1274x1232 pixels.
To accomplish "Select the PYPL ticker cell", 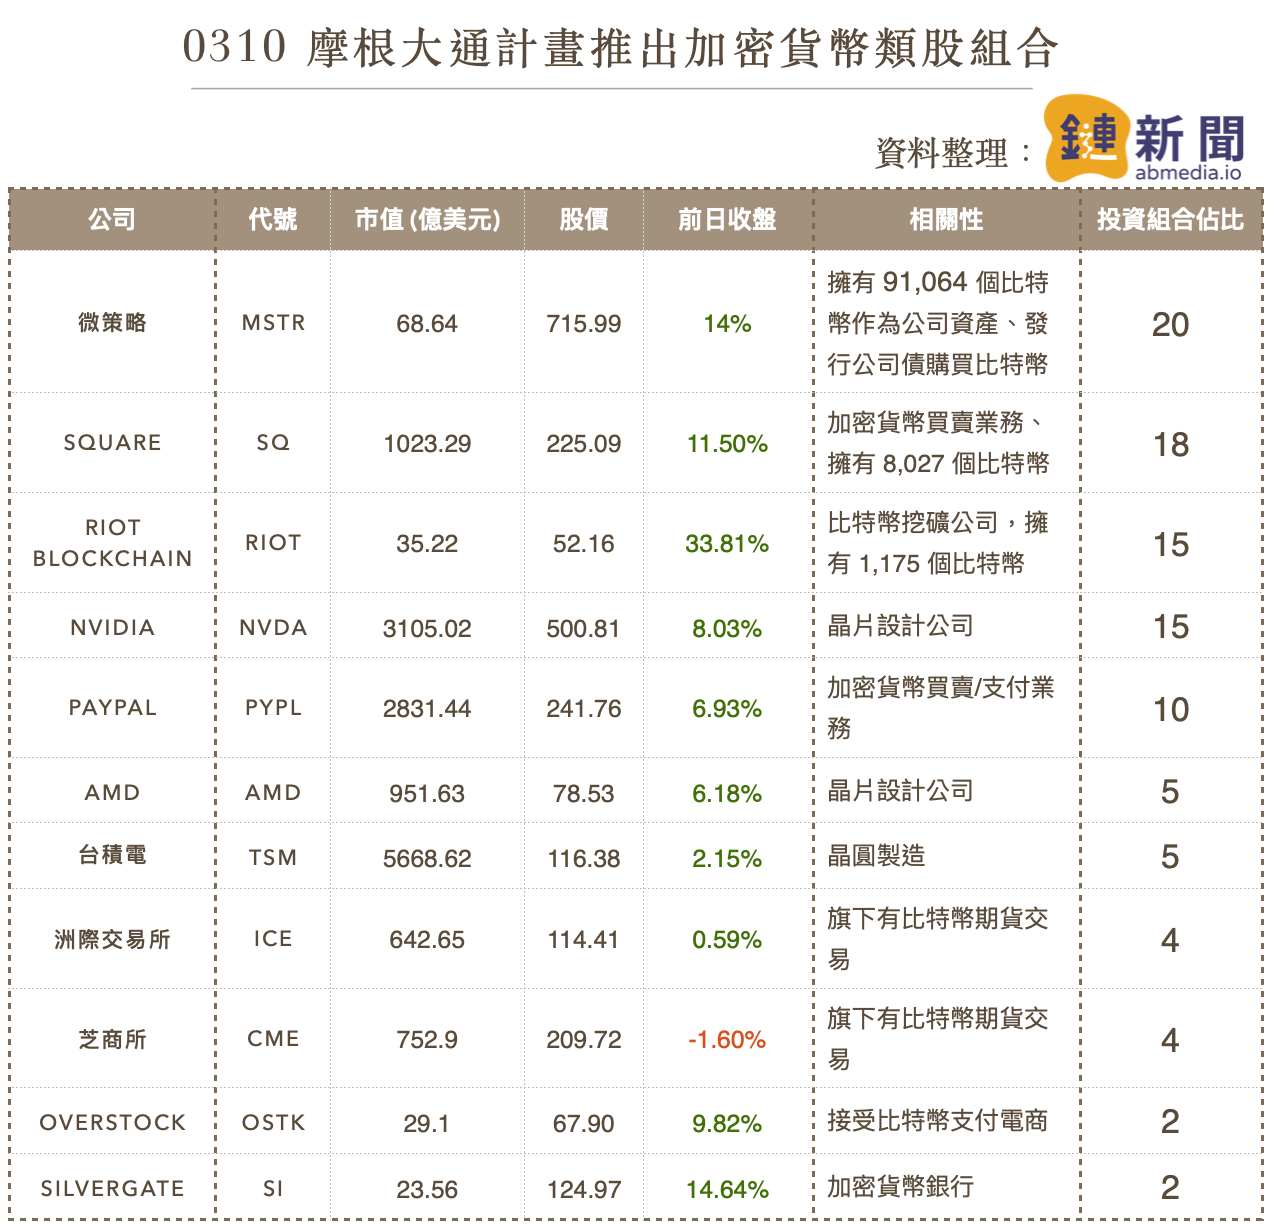I will click(x=273, y=707).
